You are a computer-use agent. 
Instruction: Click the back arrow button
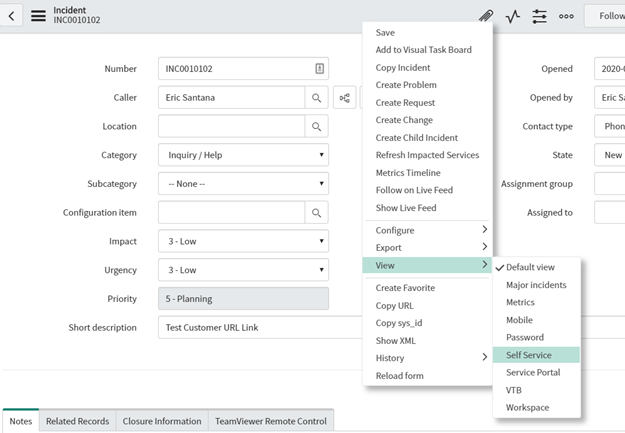pos(11,16)
